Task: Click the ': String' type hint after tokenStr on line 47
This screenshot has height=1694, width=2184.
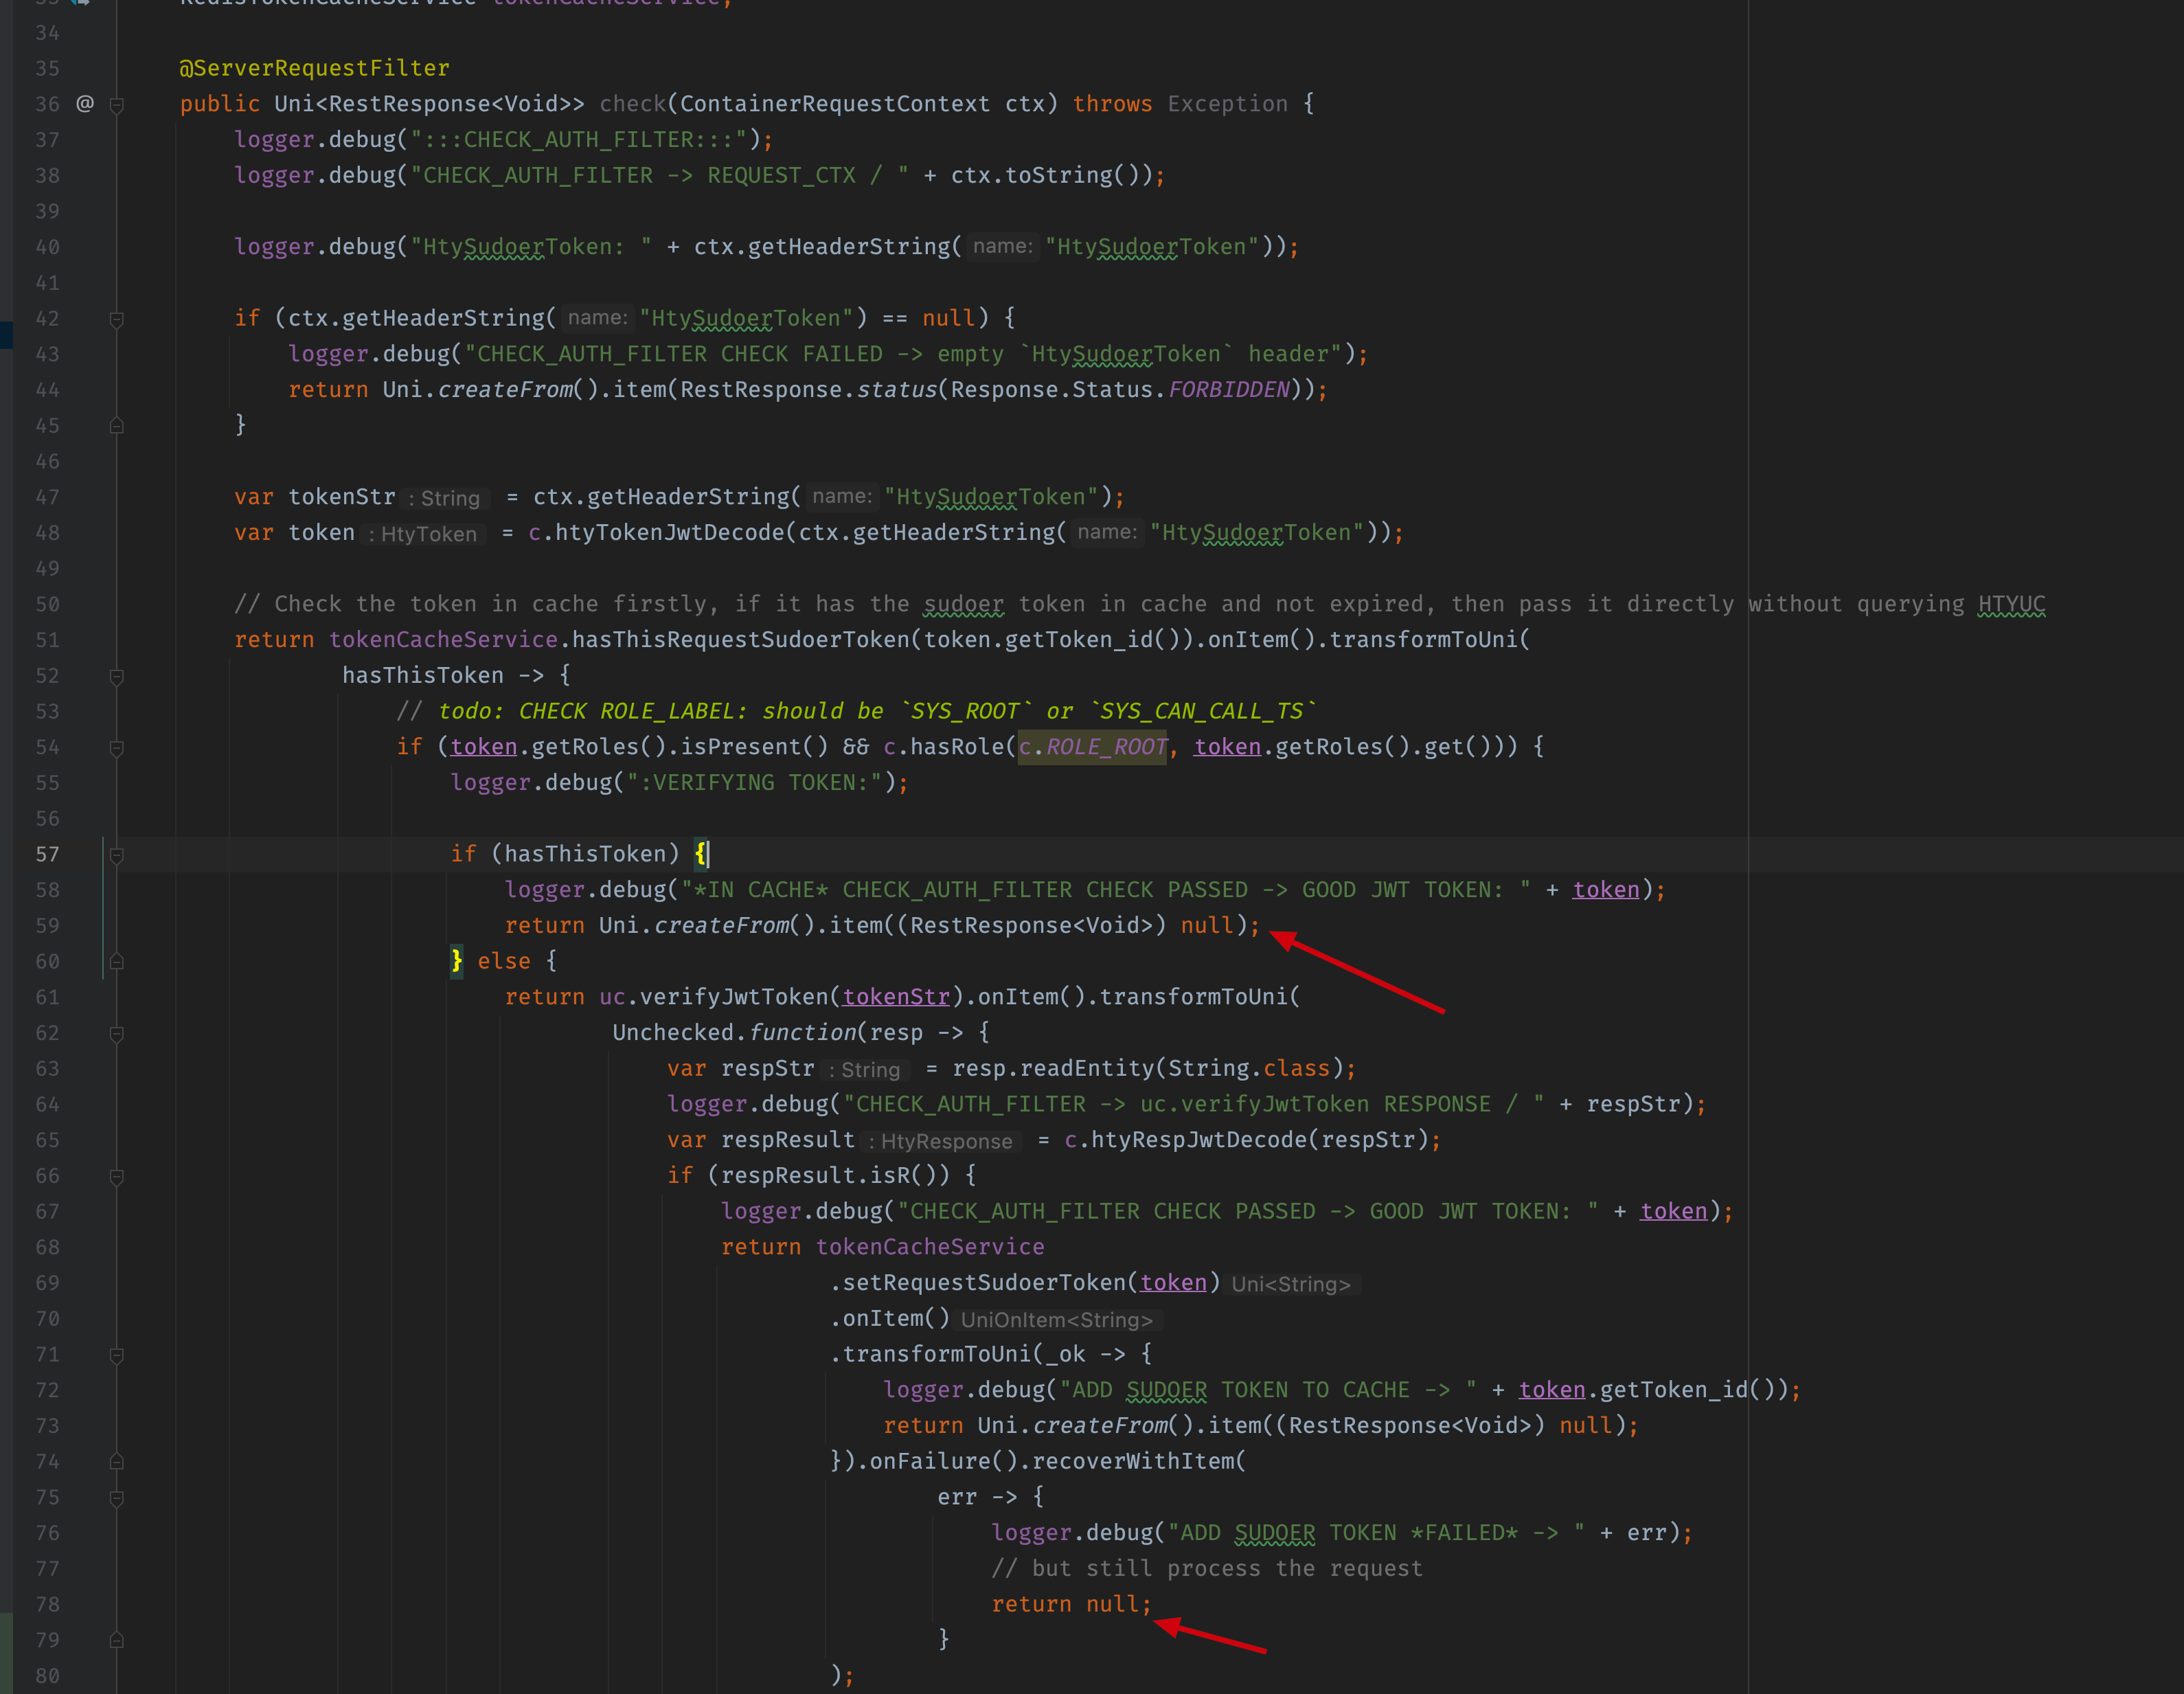Action: (444, 498)
